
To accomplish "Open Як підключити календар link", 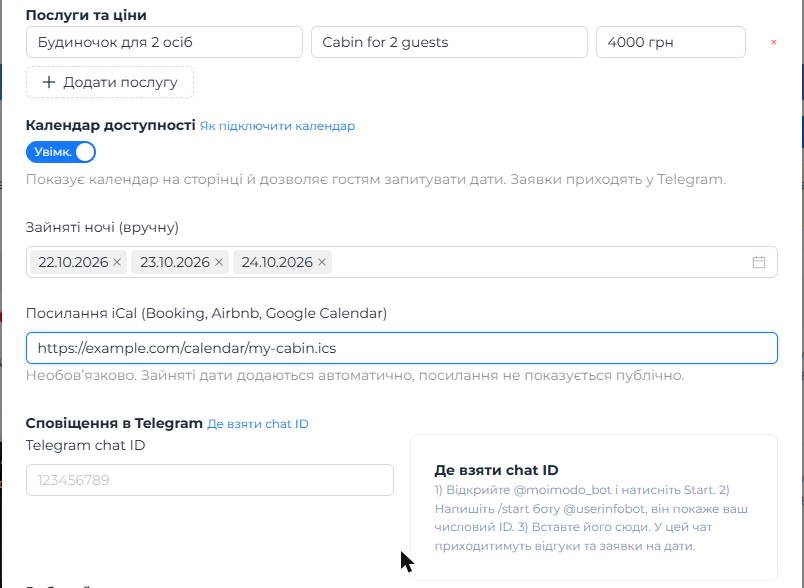I will pyautogui.click(x=277, y=126).
